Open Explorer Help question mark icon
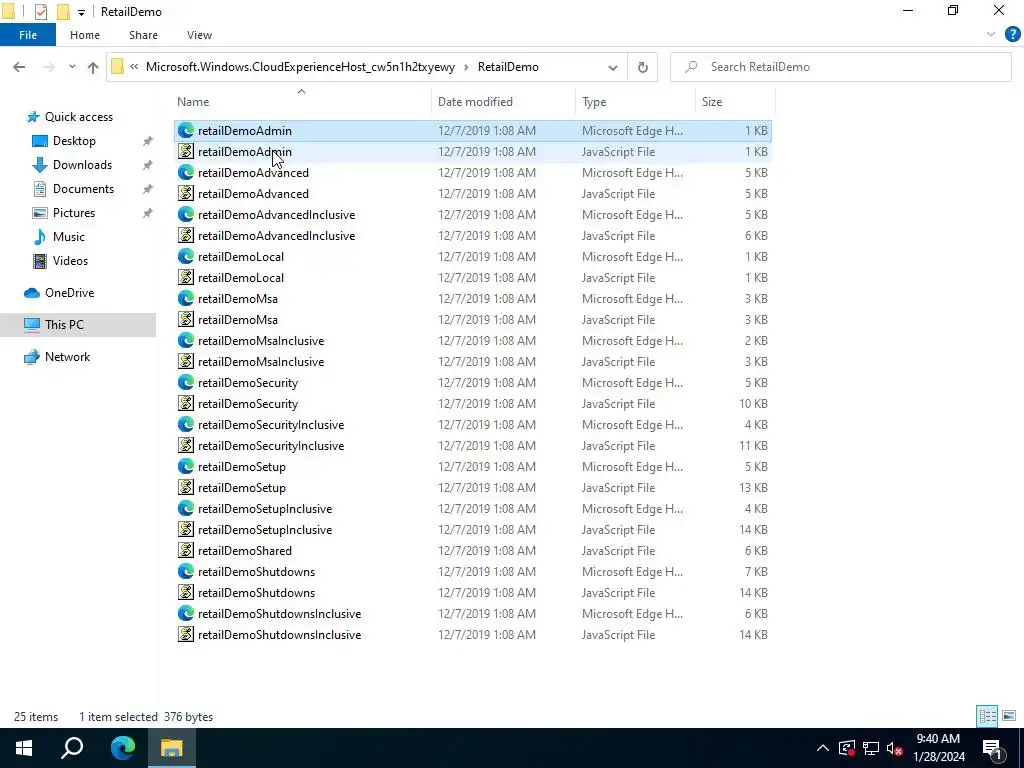The image size is (1024, 768). point(1012,35)
